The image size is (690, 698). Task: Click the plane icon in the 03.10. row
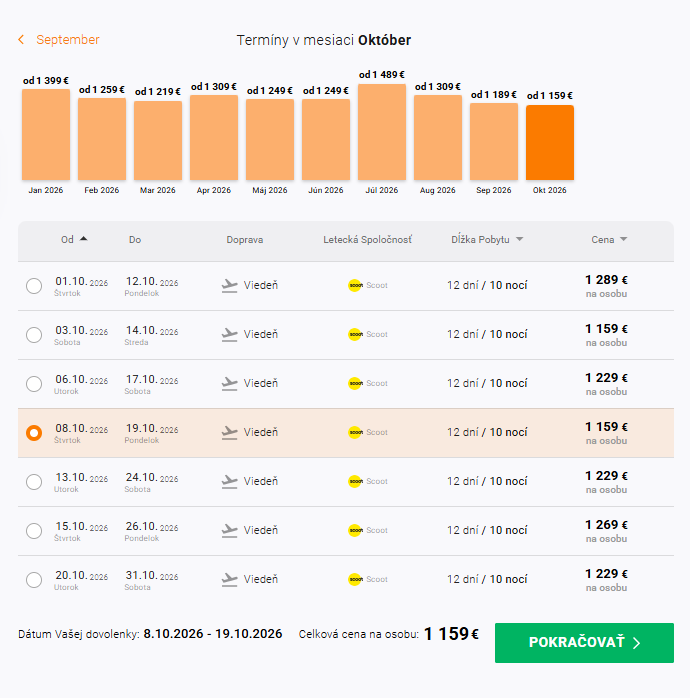click(230, 334)
